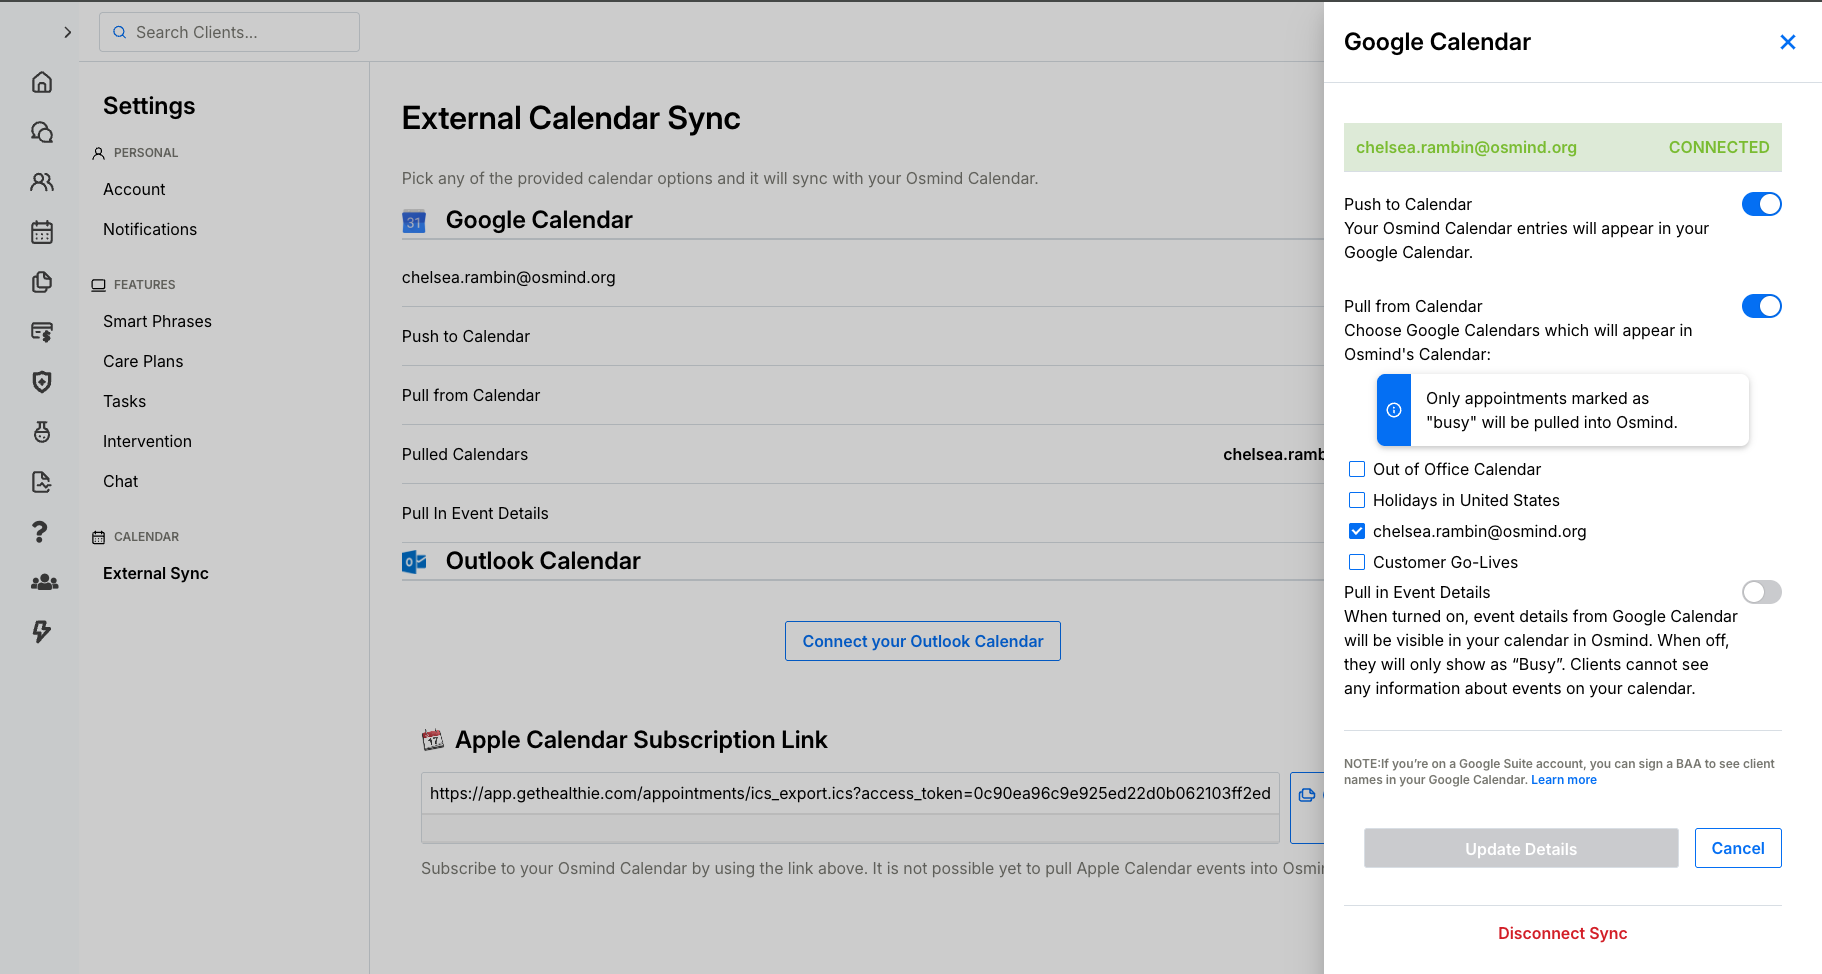The image size is (1822, 974).
Task: Click the Pulled Calendars row
Action: click(863, 454)
